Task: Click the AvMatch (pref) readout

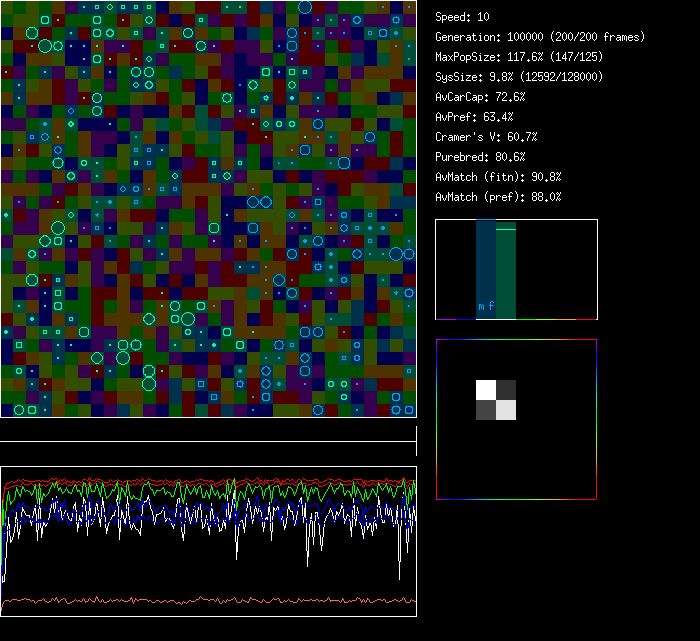Action: [x=498, y=197]
